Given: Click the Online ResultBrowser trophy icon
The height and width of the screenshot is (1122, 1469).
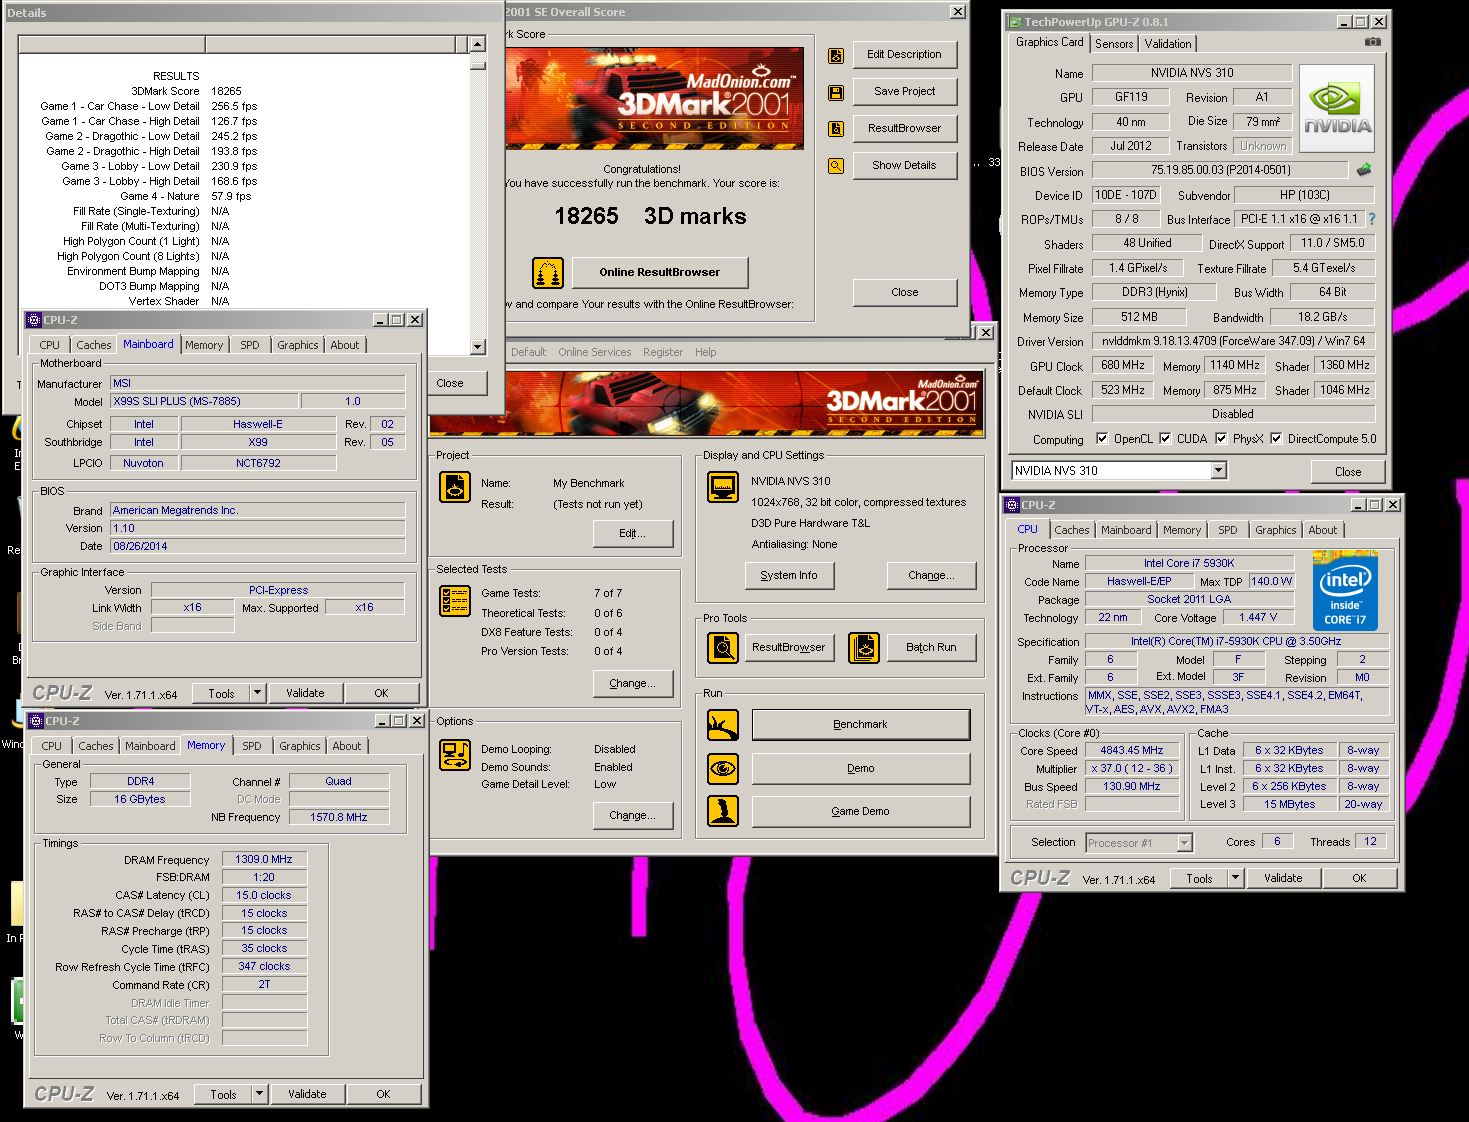Looking at the screenshot, I should [547, 272].
